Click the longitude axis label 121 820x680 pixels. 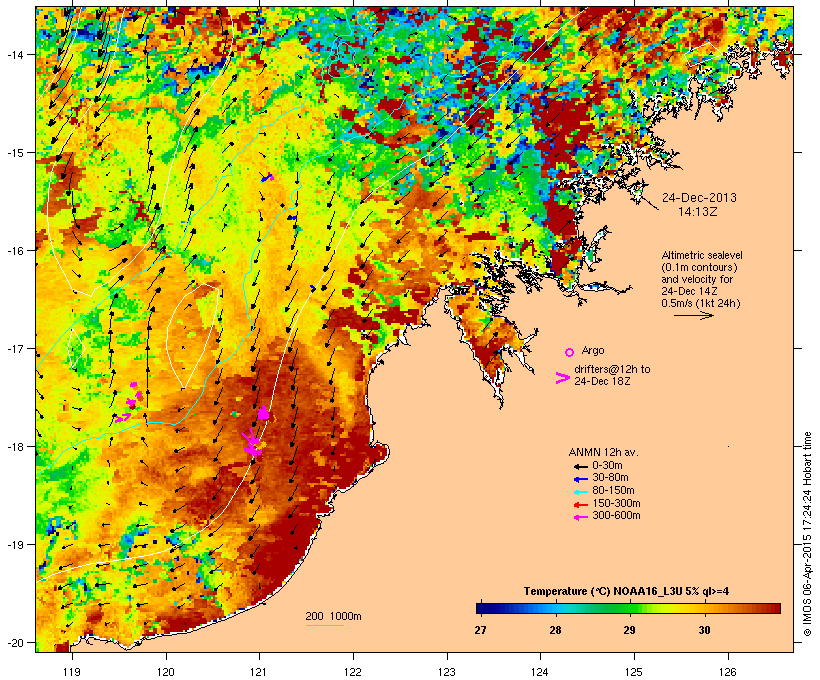[259, 672]
